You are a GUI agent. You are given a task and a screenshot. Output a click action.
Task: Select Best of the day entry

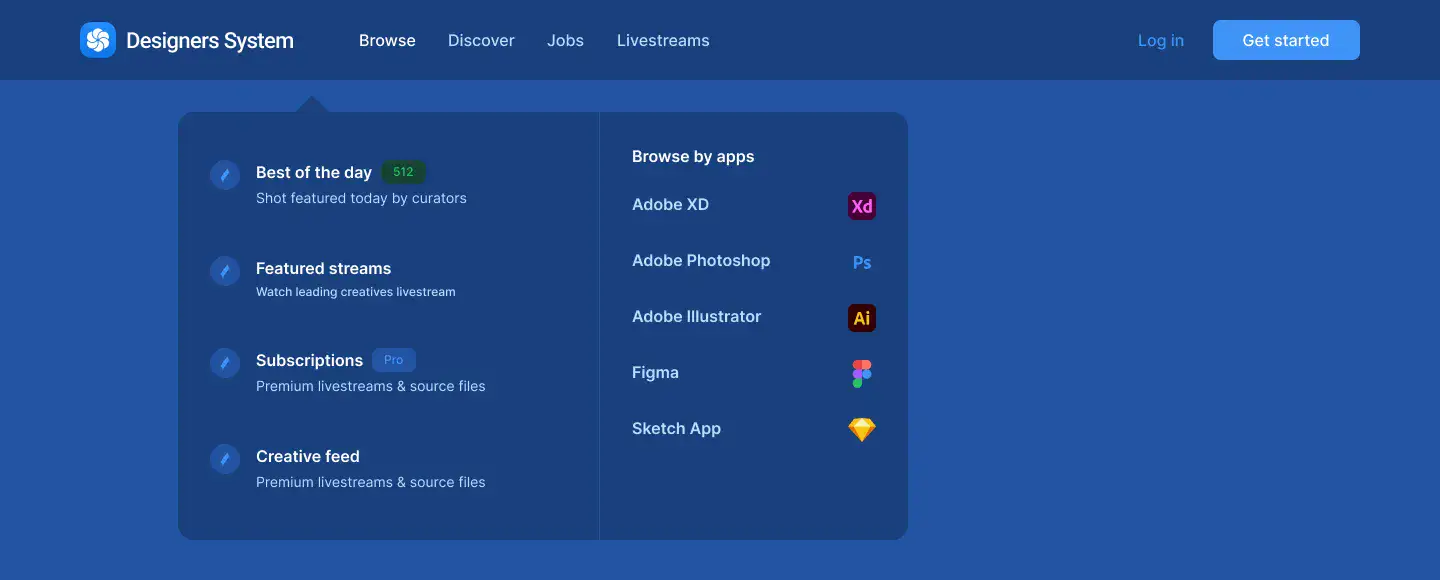pyautogui.click(x=314, y=172)
